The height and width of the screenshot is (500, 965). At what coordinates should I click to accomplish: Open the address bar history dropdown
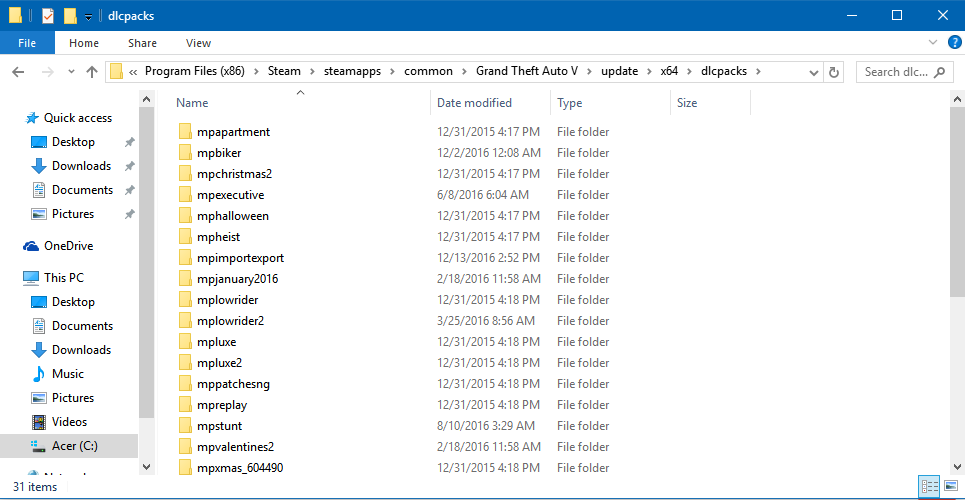[x=814, y=72]
